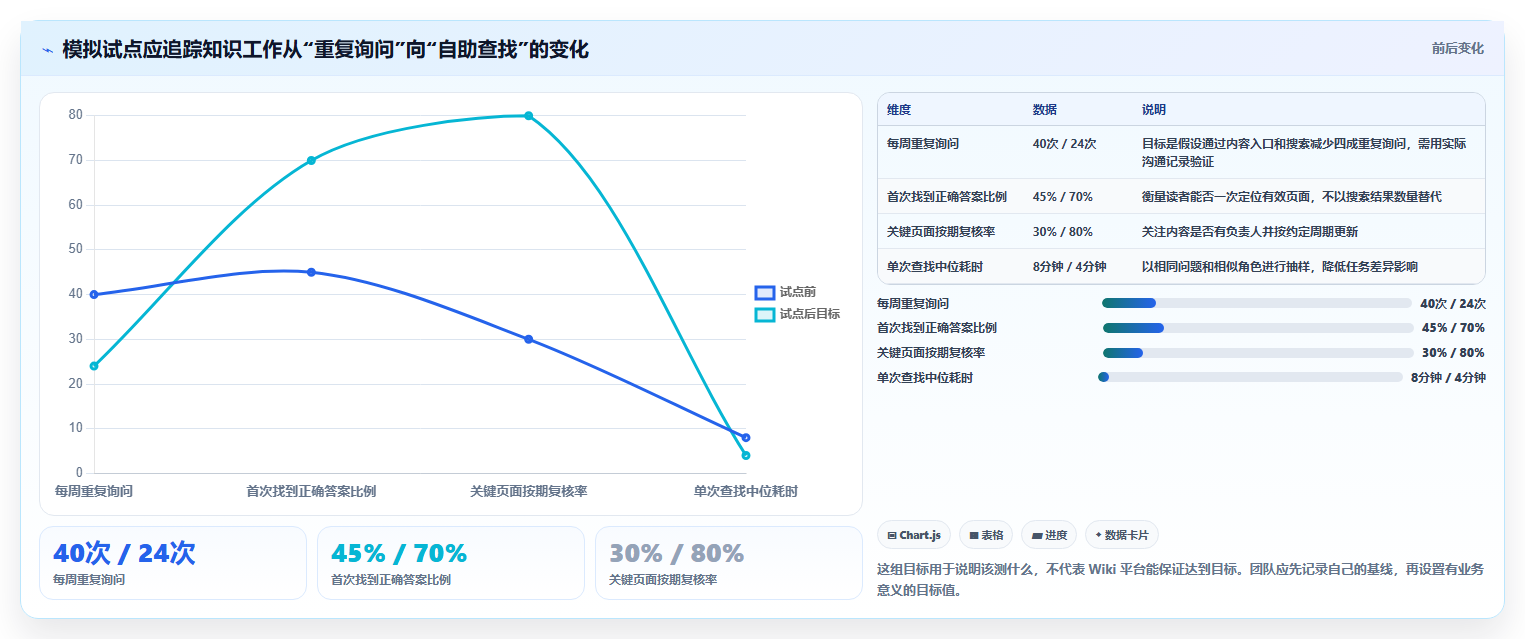Click the 试点后目标 point valued 24
Viewport: 1525px width, 639px height.
(x=94, y=366)
